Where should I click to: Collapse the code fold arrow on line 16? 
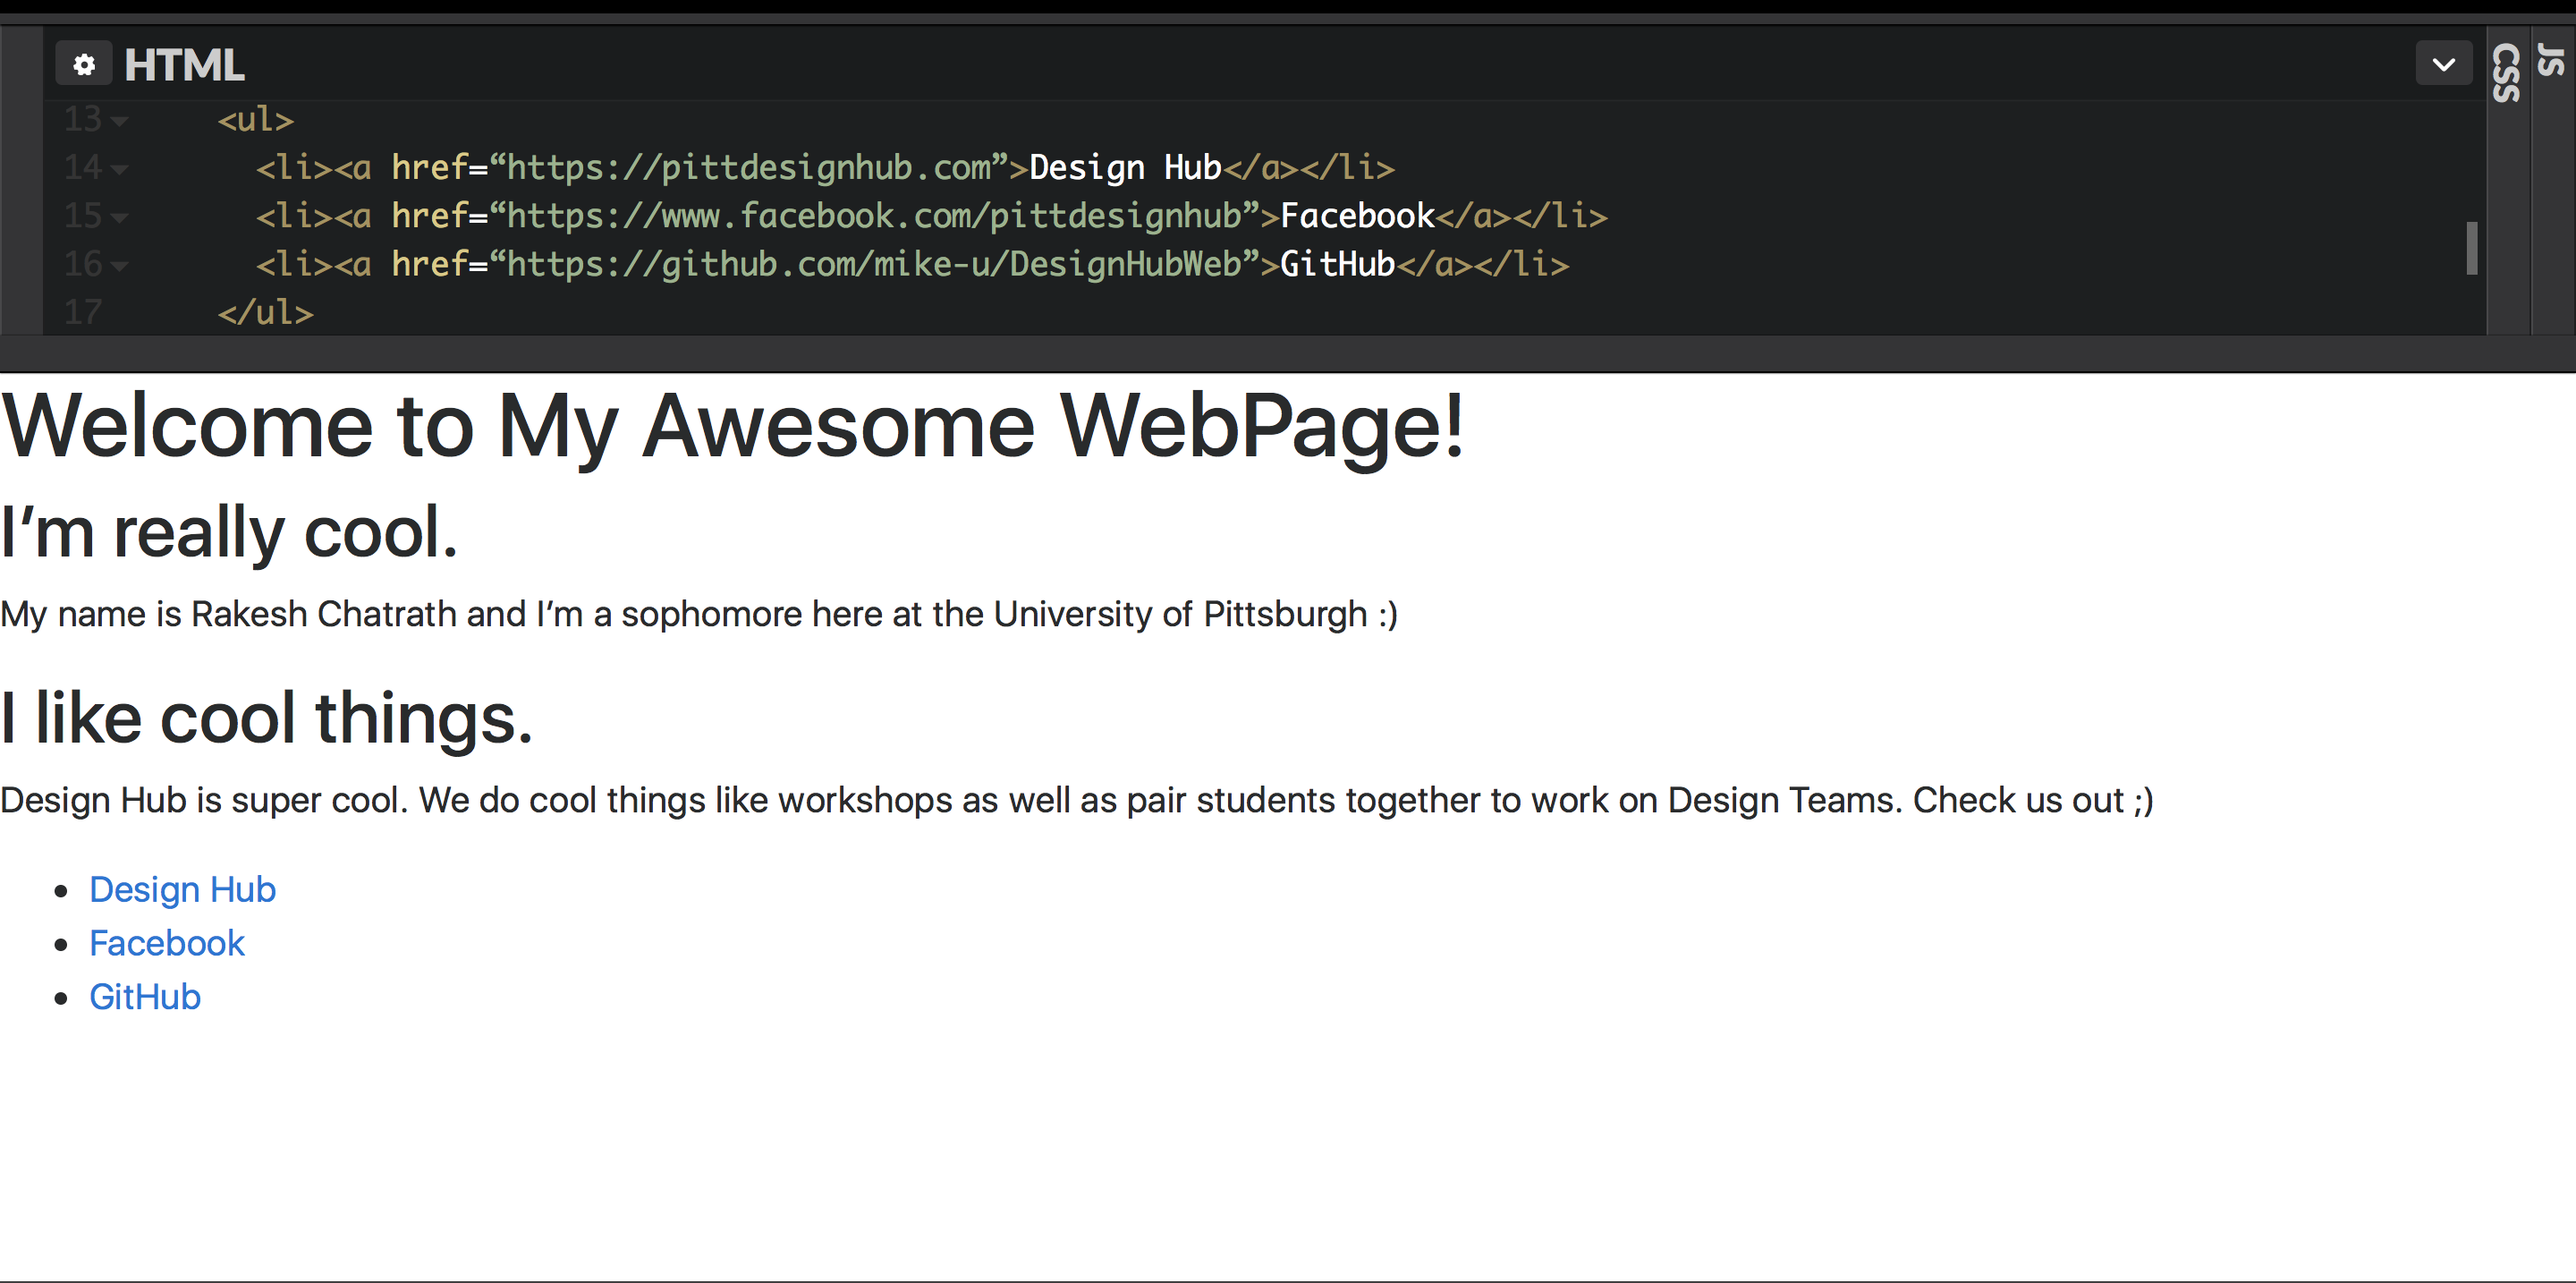click(120, 266)
